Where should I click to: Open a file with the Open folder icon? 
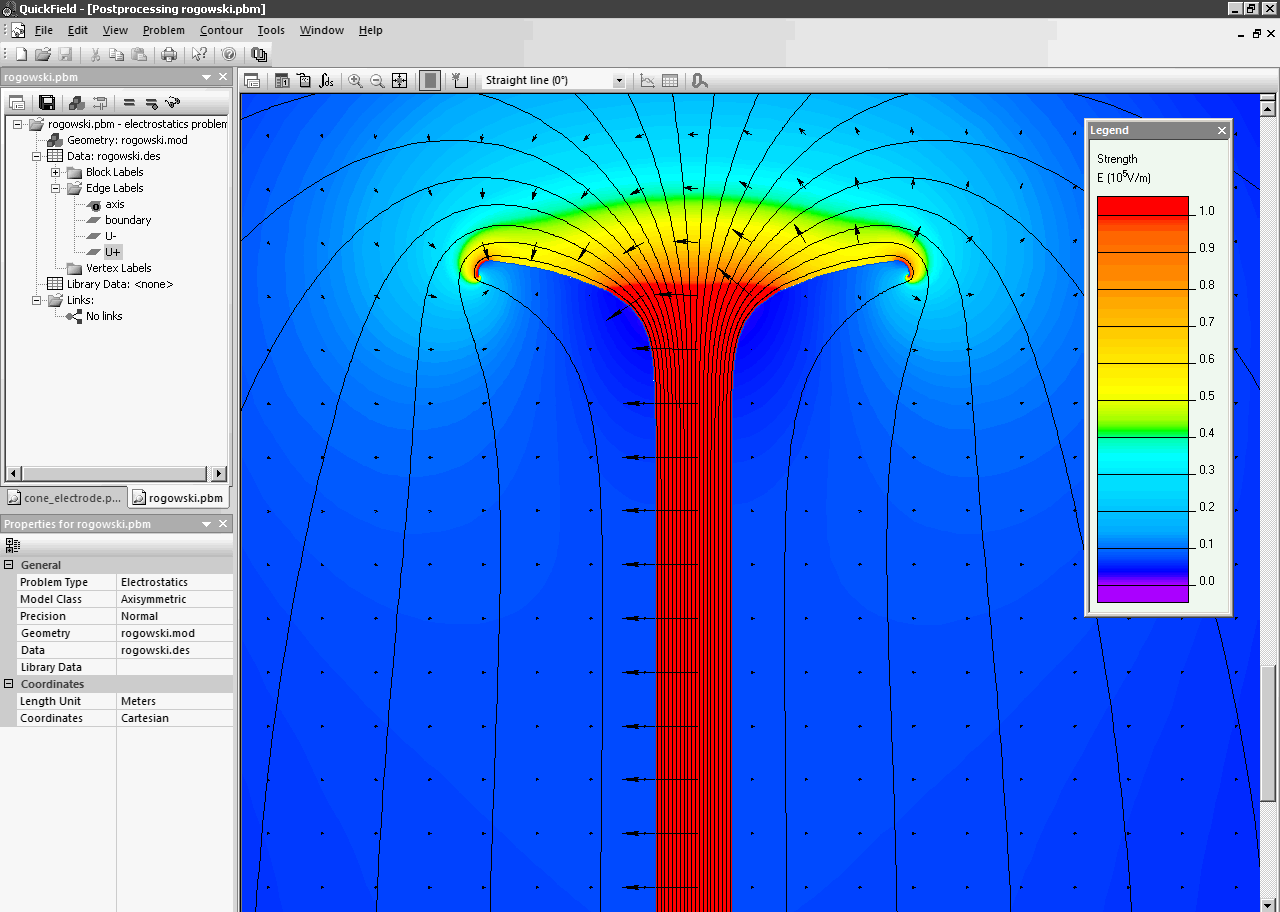point(43,54)
